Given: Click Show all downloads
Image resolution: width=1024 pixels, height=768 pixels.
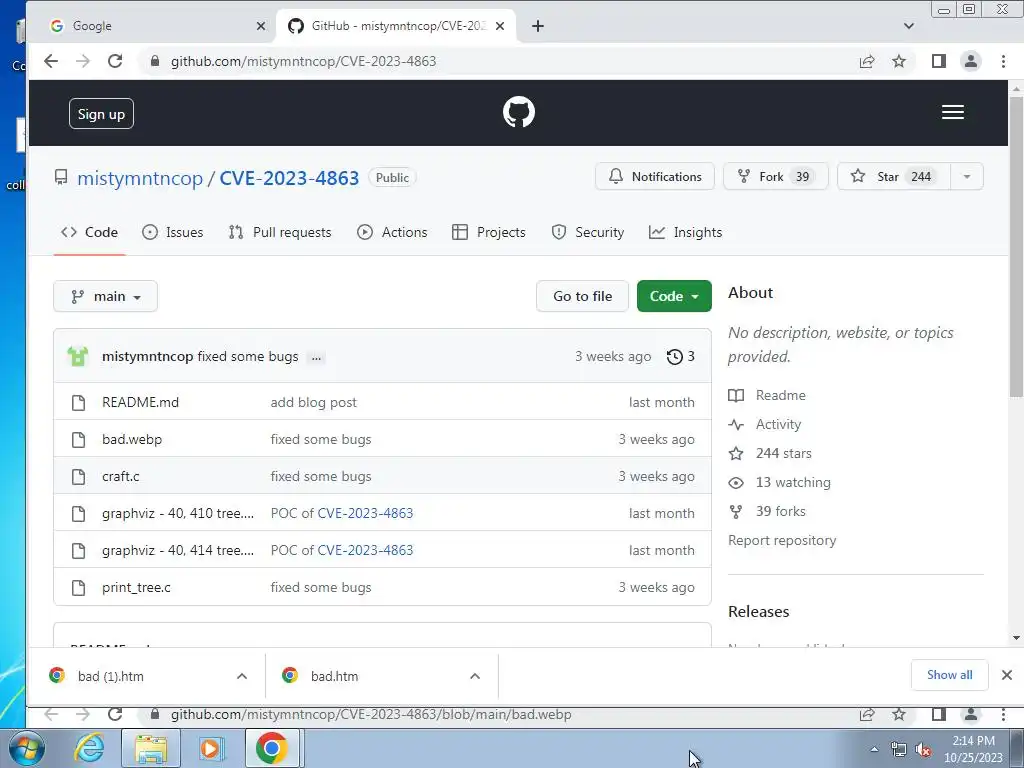Looking at the screenshot, I should pyautogui.click(x=949, y=675).
